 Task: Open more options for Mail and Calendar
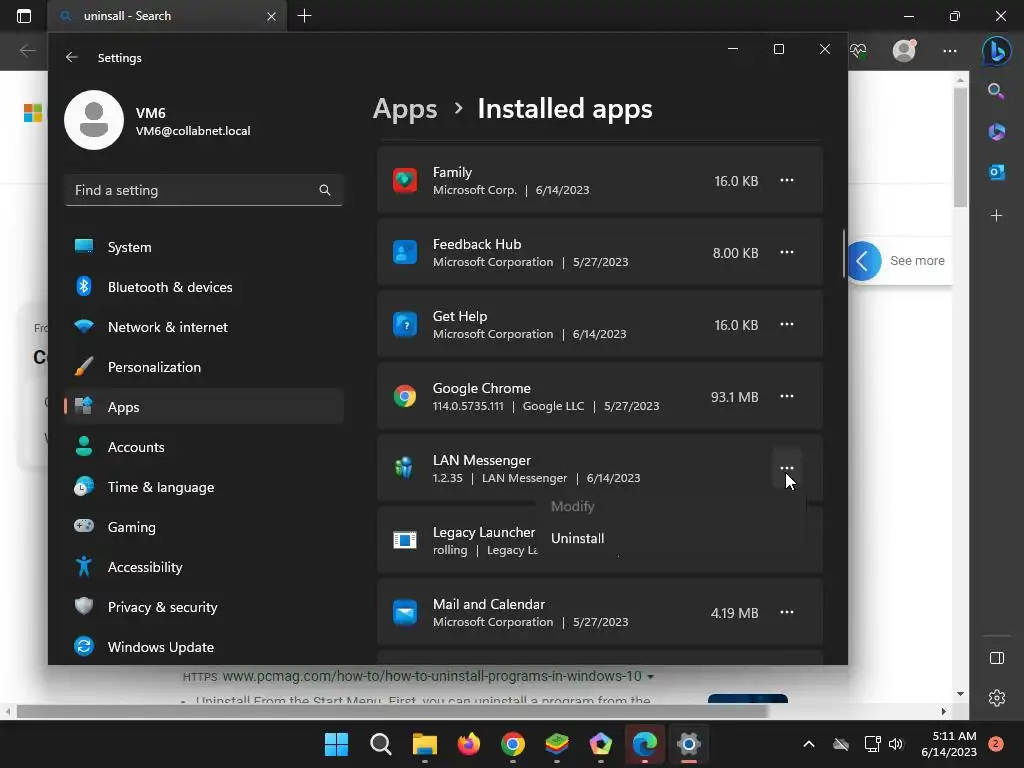787,613
